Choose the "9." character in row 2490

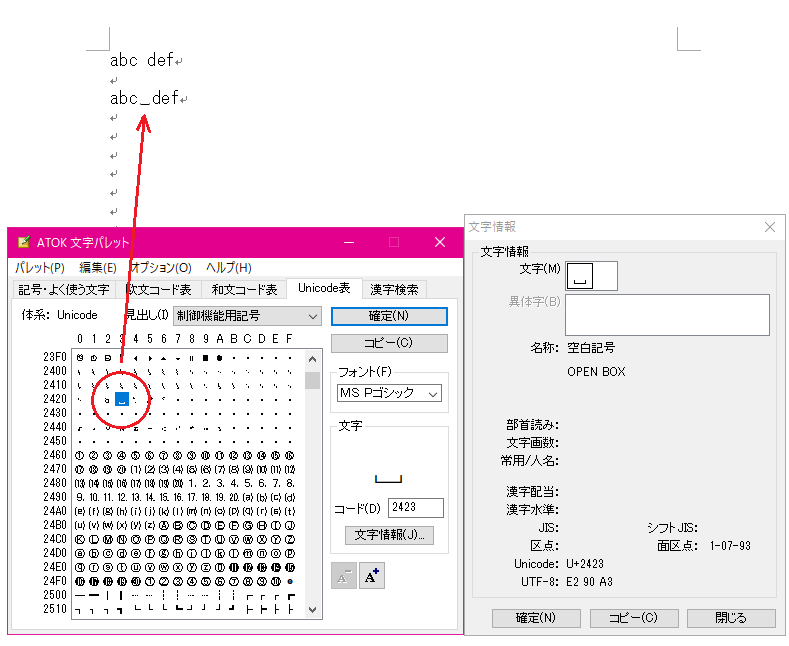(x=80, y=498)
